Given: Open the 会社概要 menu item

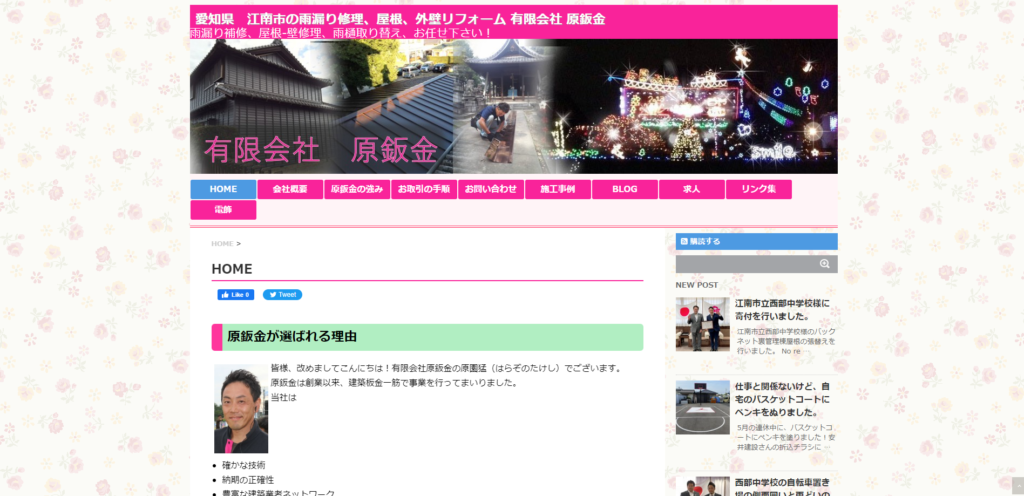Looking at the screenshot, I should [290, 189].
